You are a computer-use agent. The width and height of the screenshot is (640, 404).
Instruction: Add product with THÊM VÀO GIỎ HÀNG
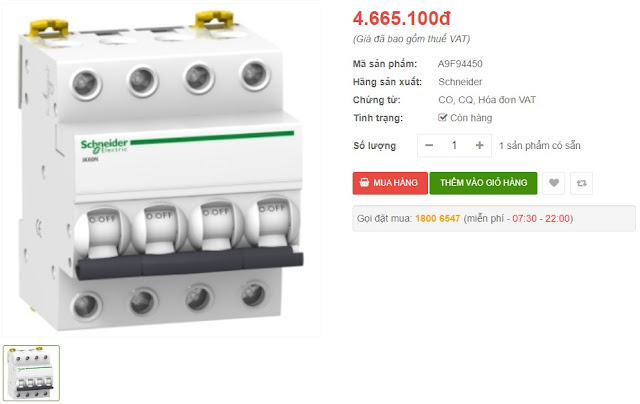click(483, 183)
